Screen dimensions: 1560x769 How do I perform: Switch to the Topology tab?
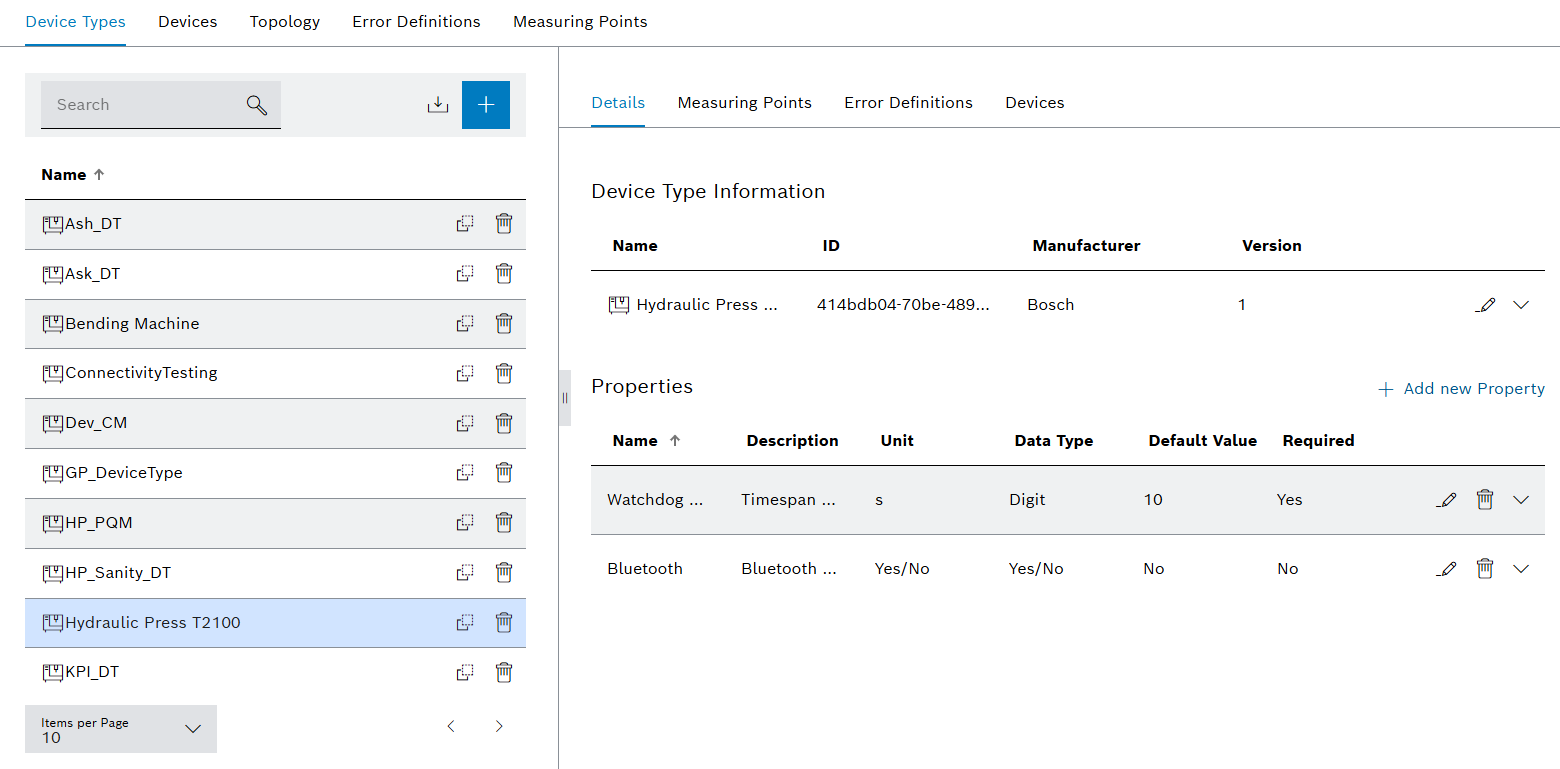(x=285, y=22)
